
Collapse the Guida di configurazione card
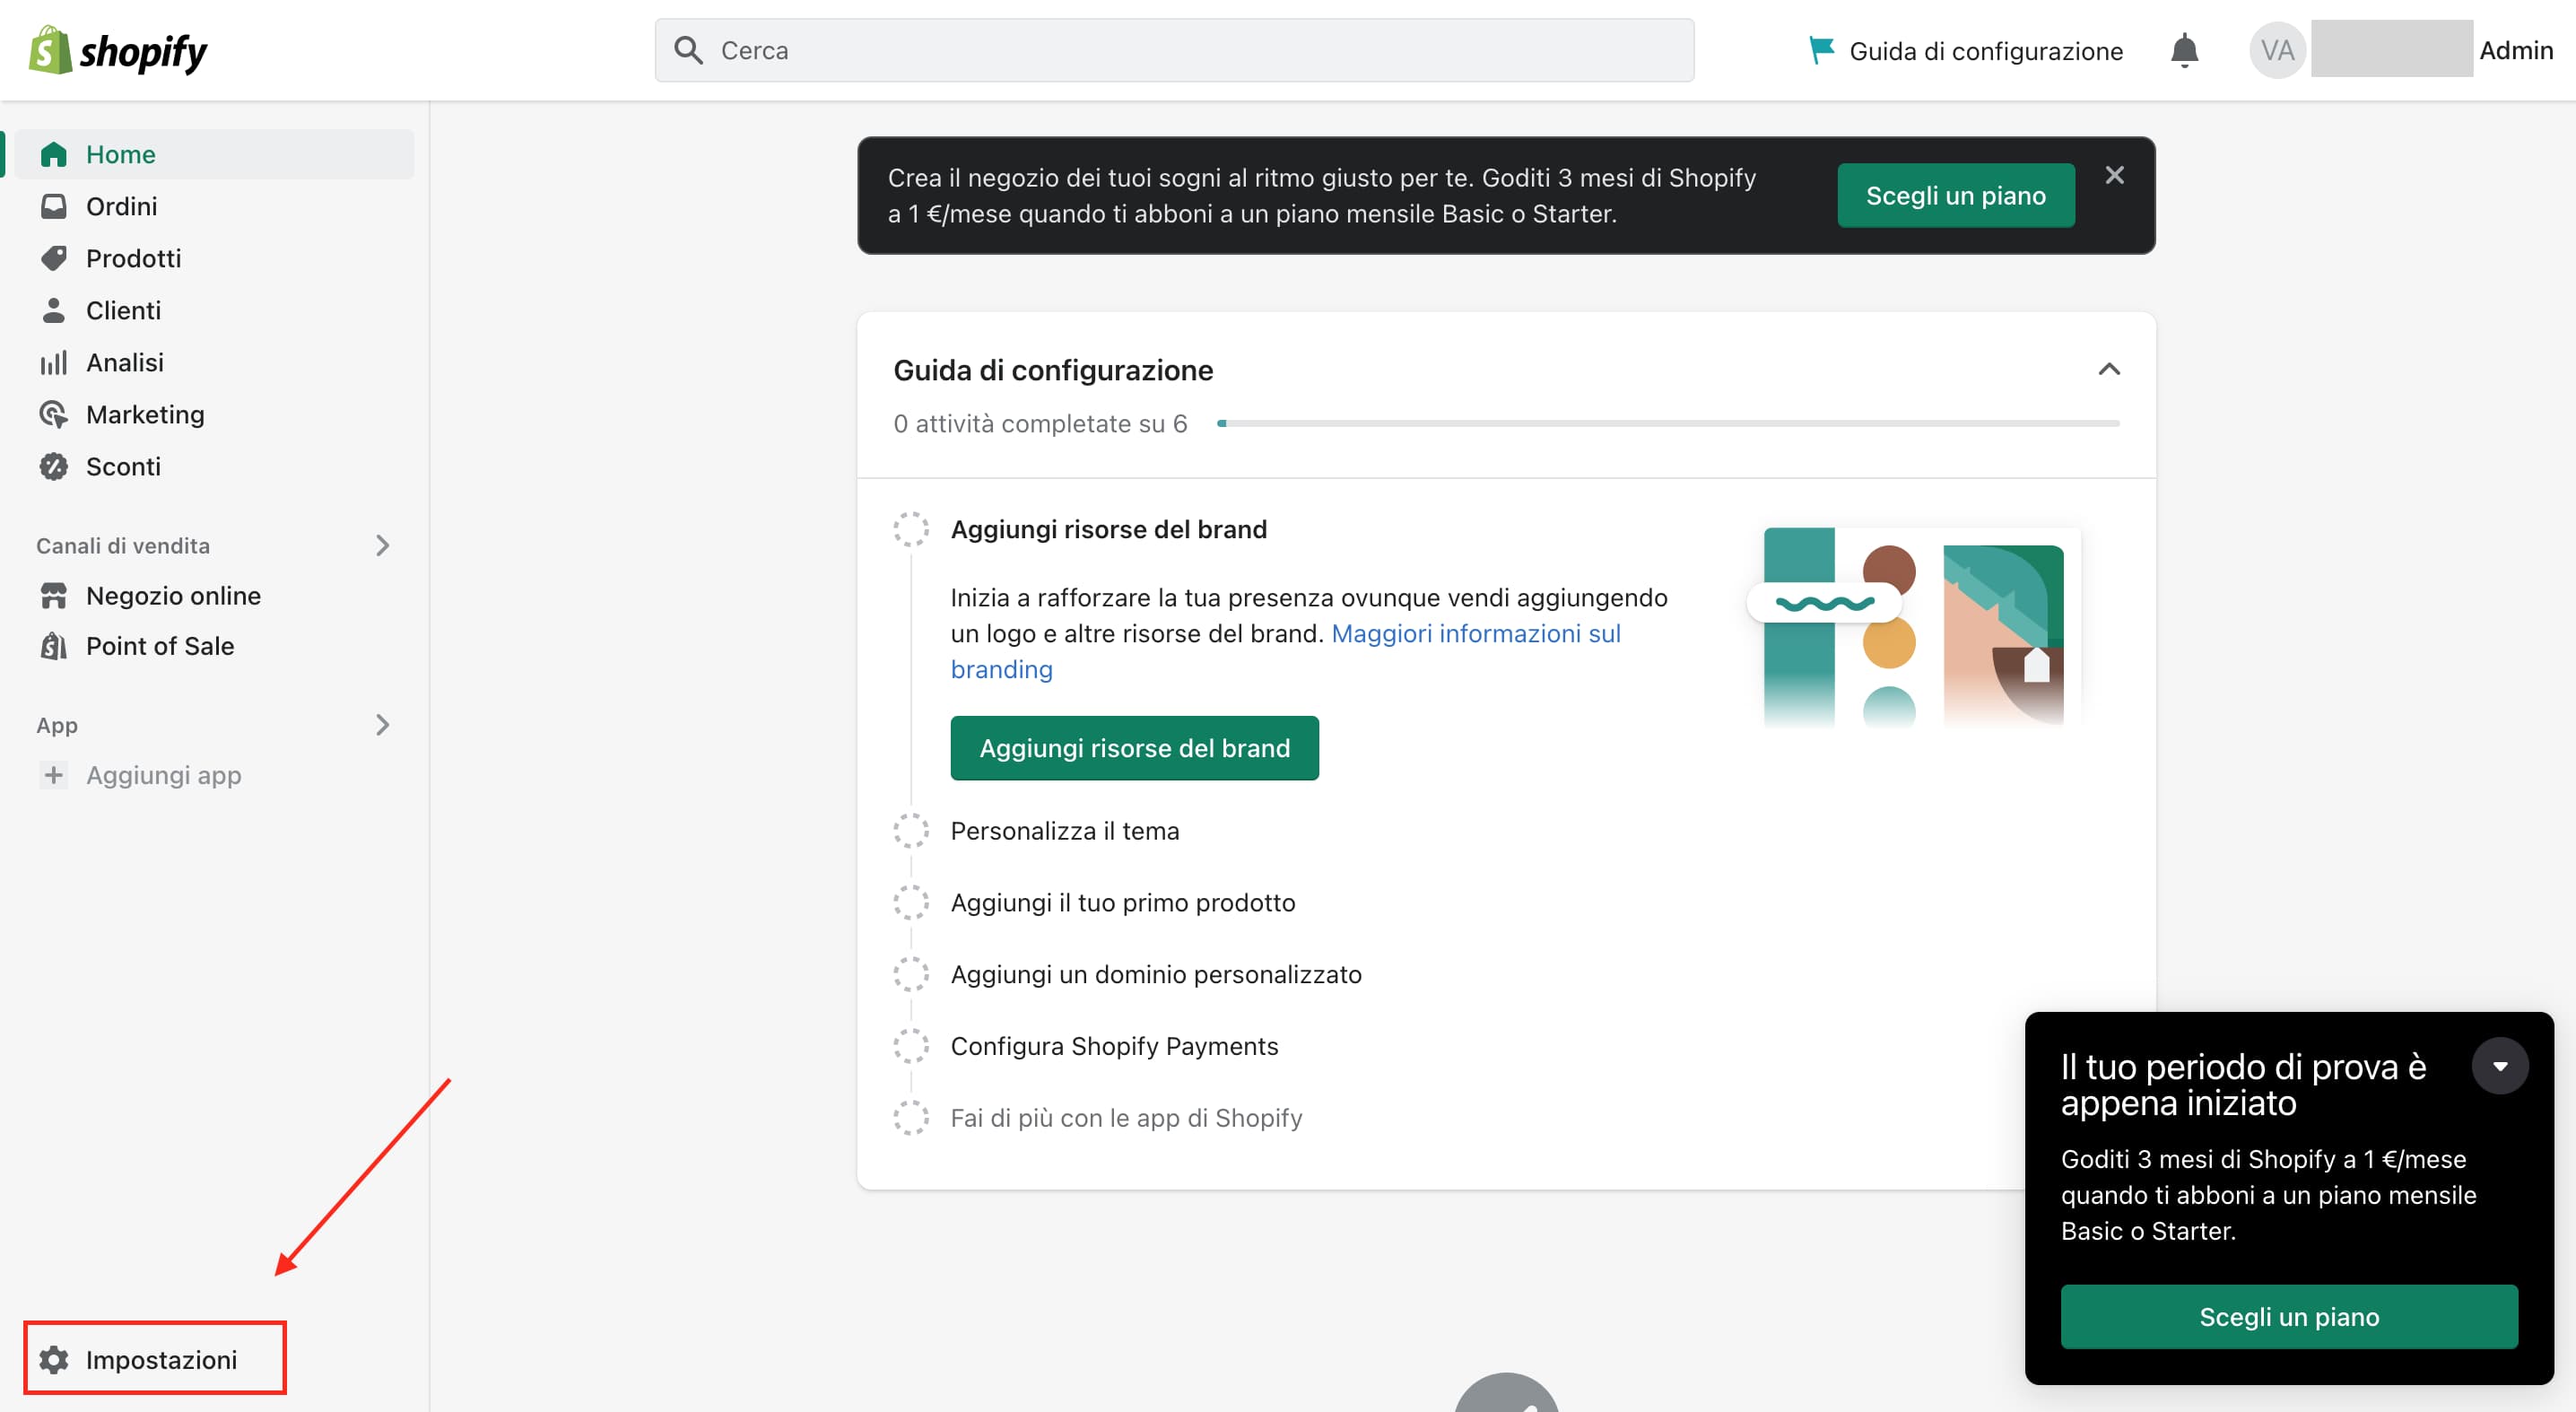pyautogui.click(x=2108, y=369)
